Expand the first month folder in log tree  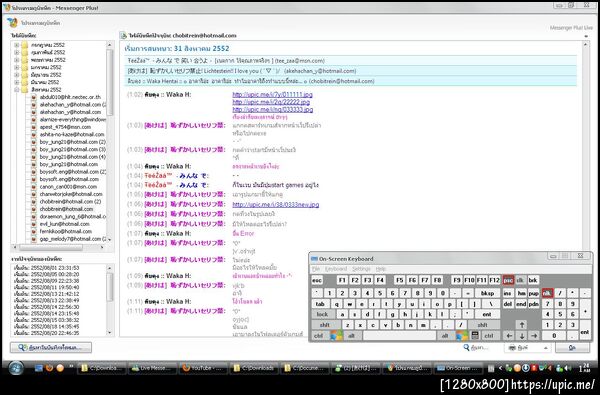[x=16, y=45]
